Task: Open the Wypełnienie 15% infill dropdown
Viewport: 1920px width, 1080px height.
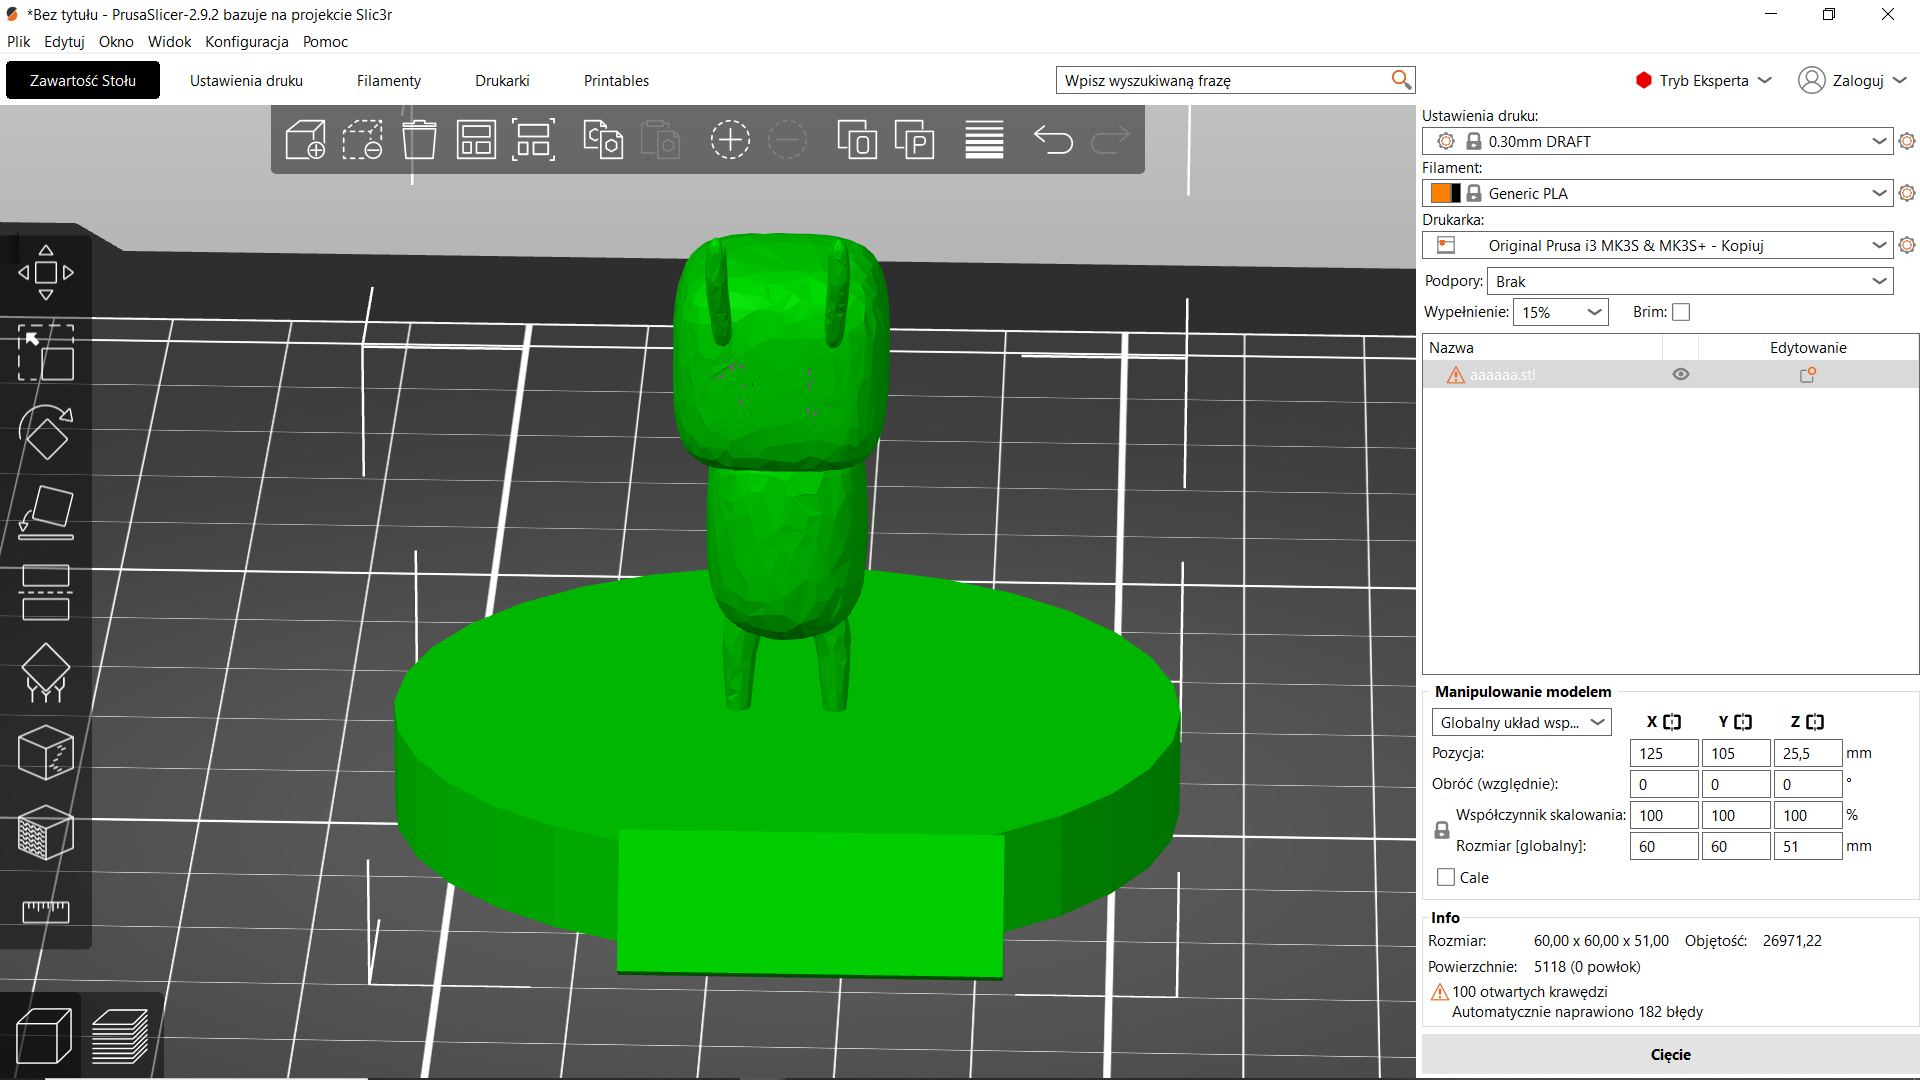Action: [1560, 312]
